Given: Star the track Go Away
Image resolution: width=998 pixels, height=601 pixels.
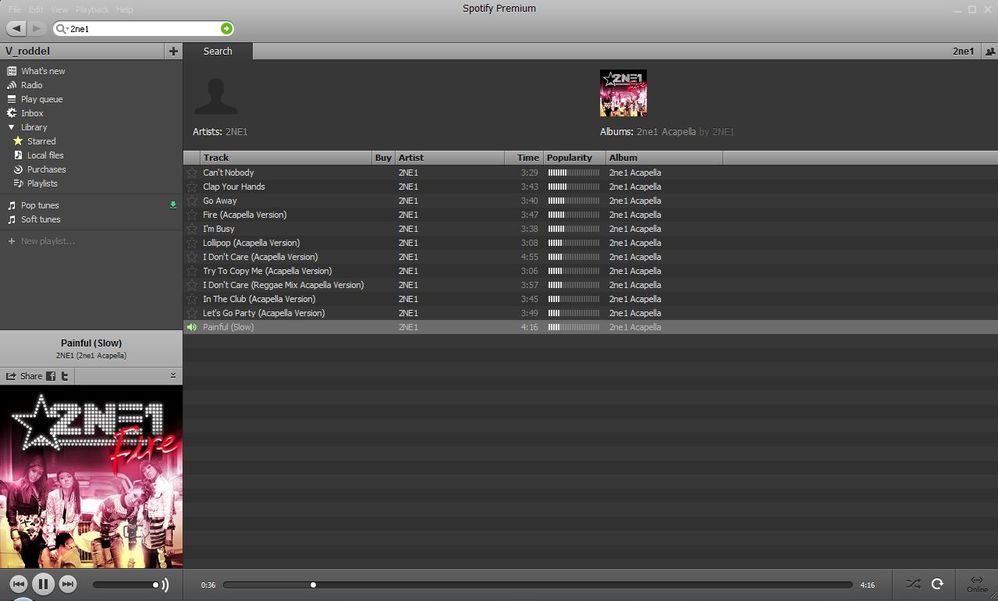Looking at the screenshot, I should point(192,201).
